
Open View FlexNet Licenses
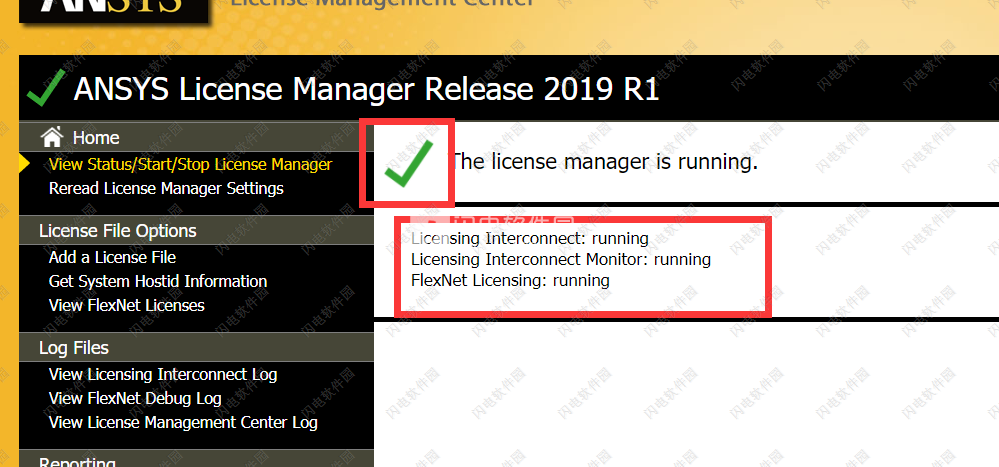pyautogui.click(x=126, y=305)
